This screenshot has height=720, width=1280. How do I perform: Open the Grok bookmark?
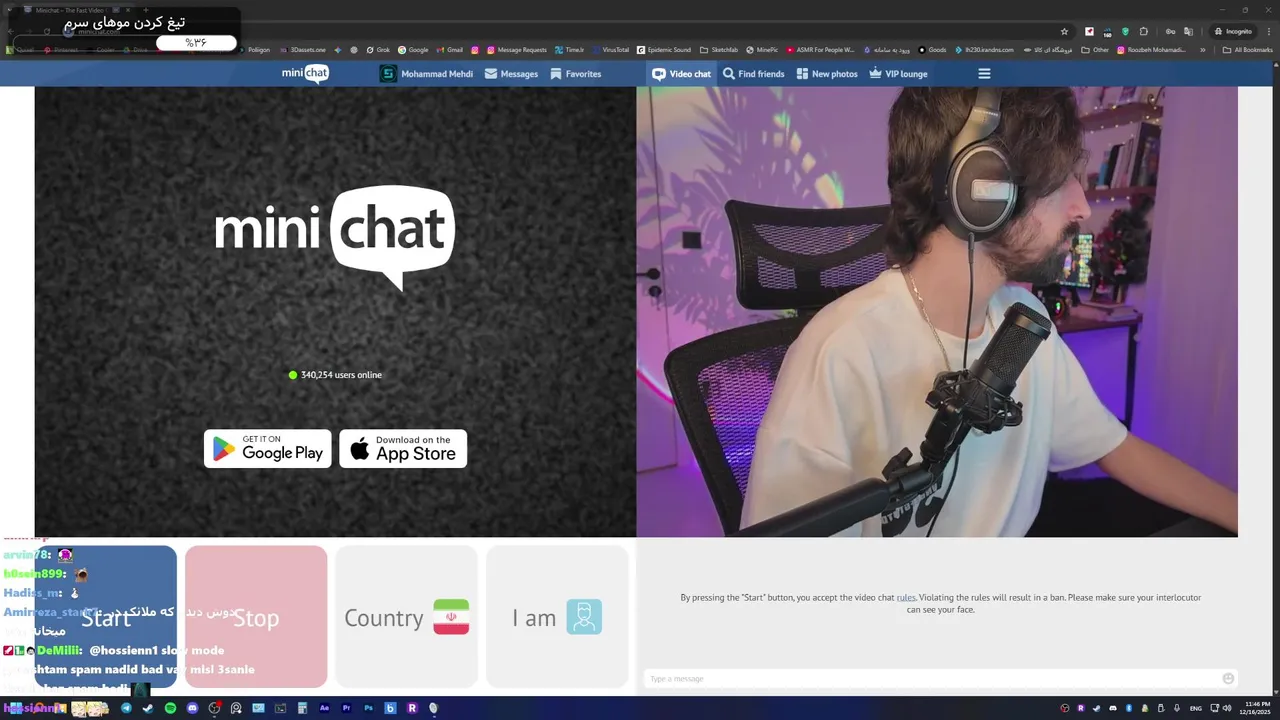pos(377,49)
